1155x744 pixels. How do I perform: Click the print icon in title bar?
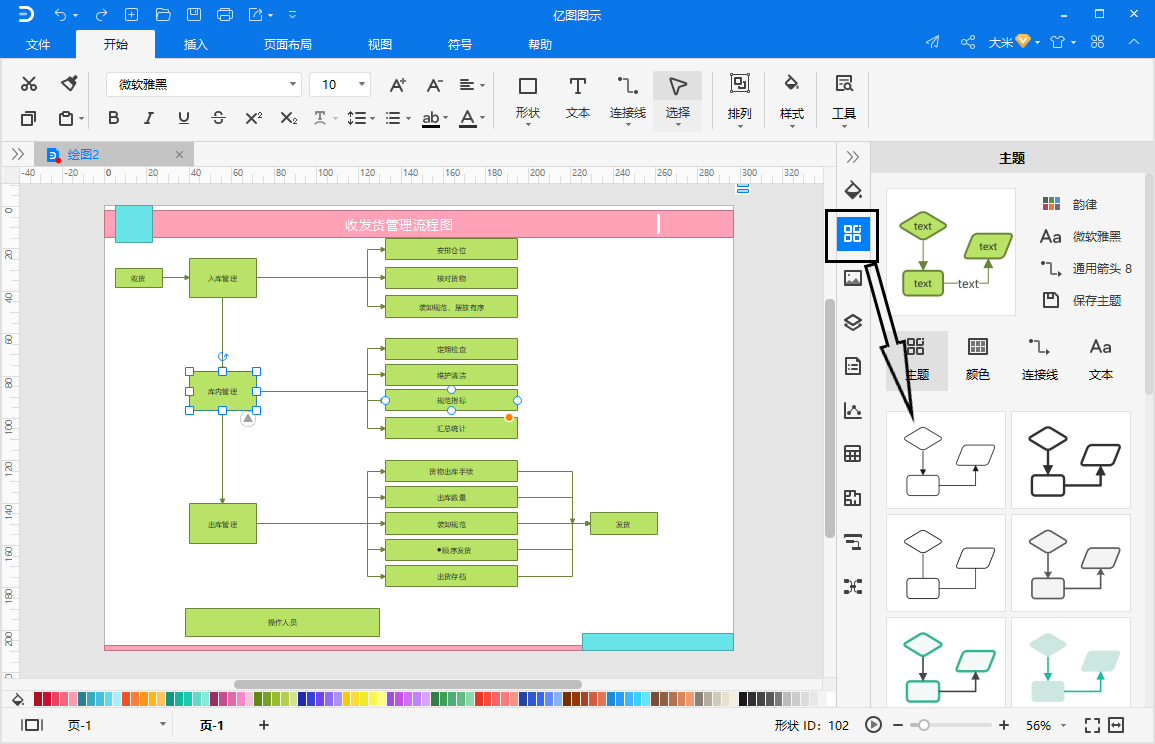[x=225, y=15]
